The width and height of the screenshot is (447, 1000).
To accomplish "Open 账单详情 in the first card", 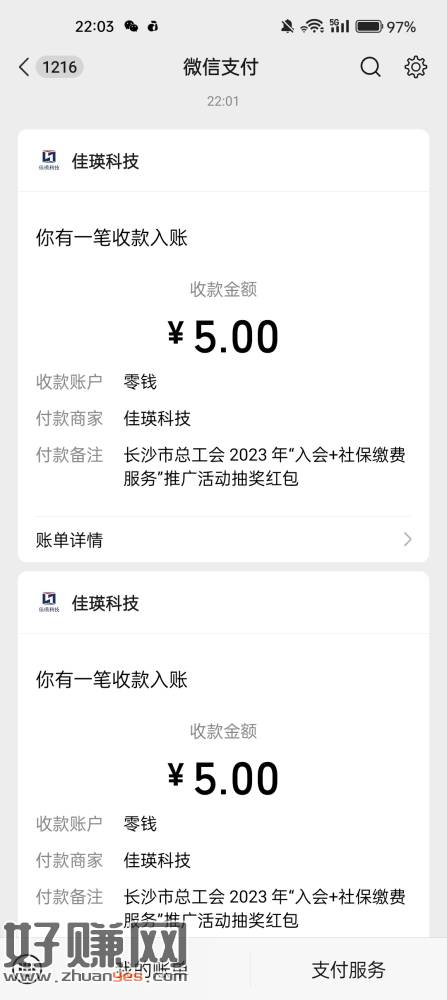I will click(x=223, y=540).
